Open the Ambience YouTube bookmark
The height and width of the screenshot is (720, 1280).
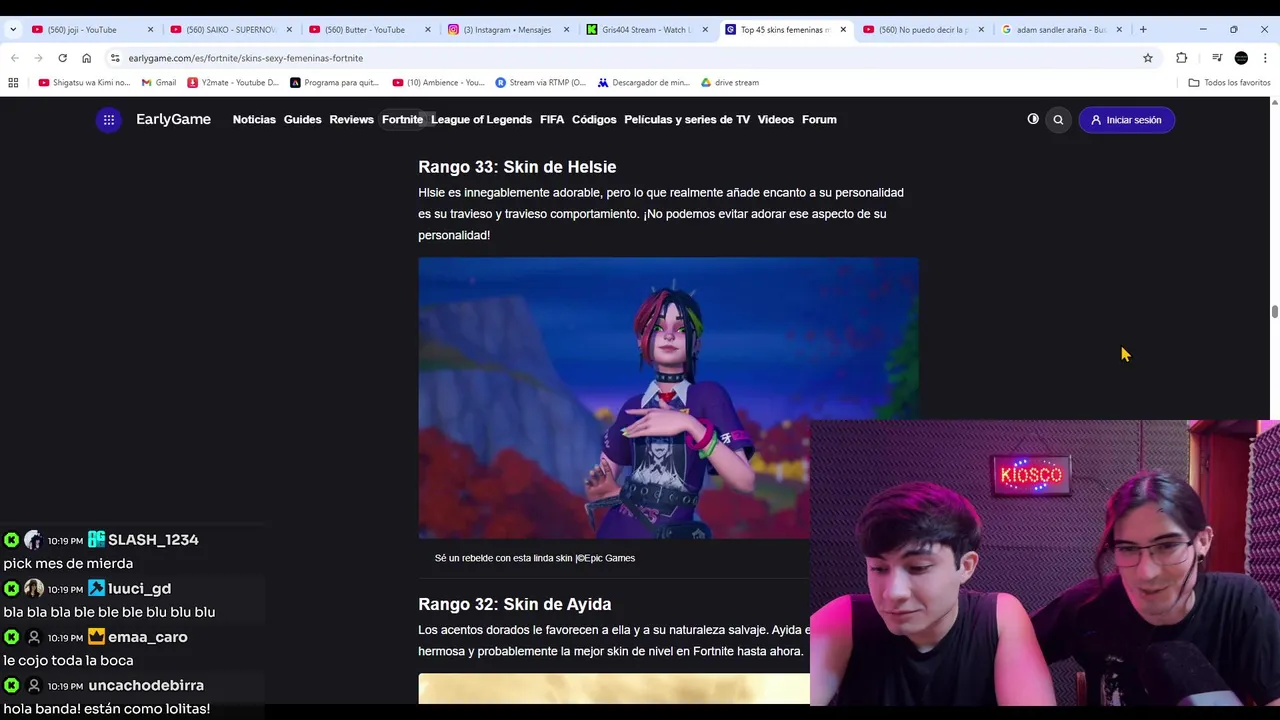click(x=438, y=83)
